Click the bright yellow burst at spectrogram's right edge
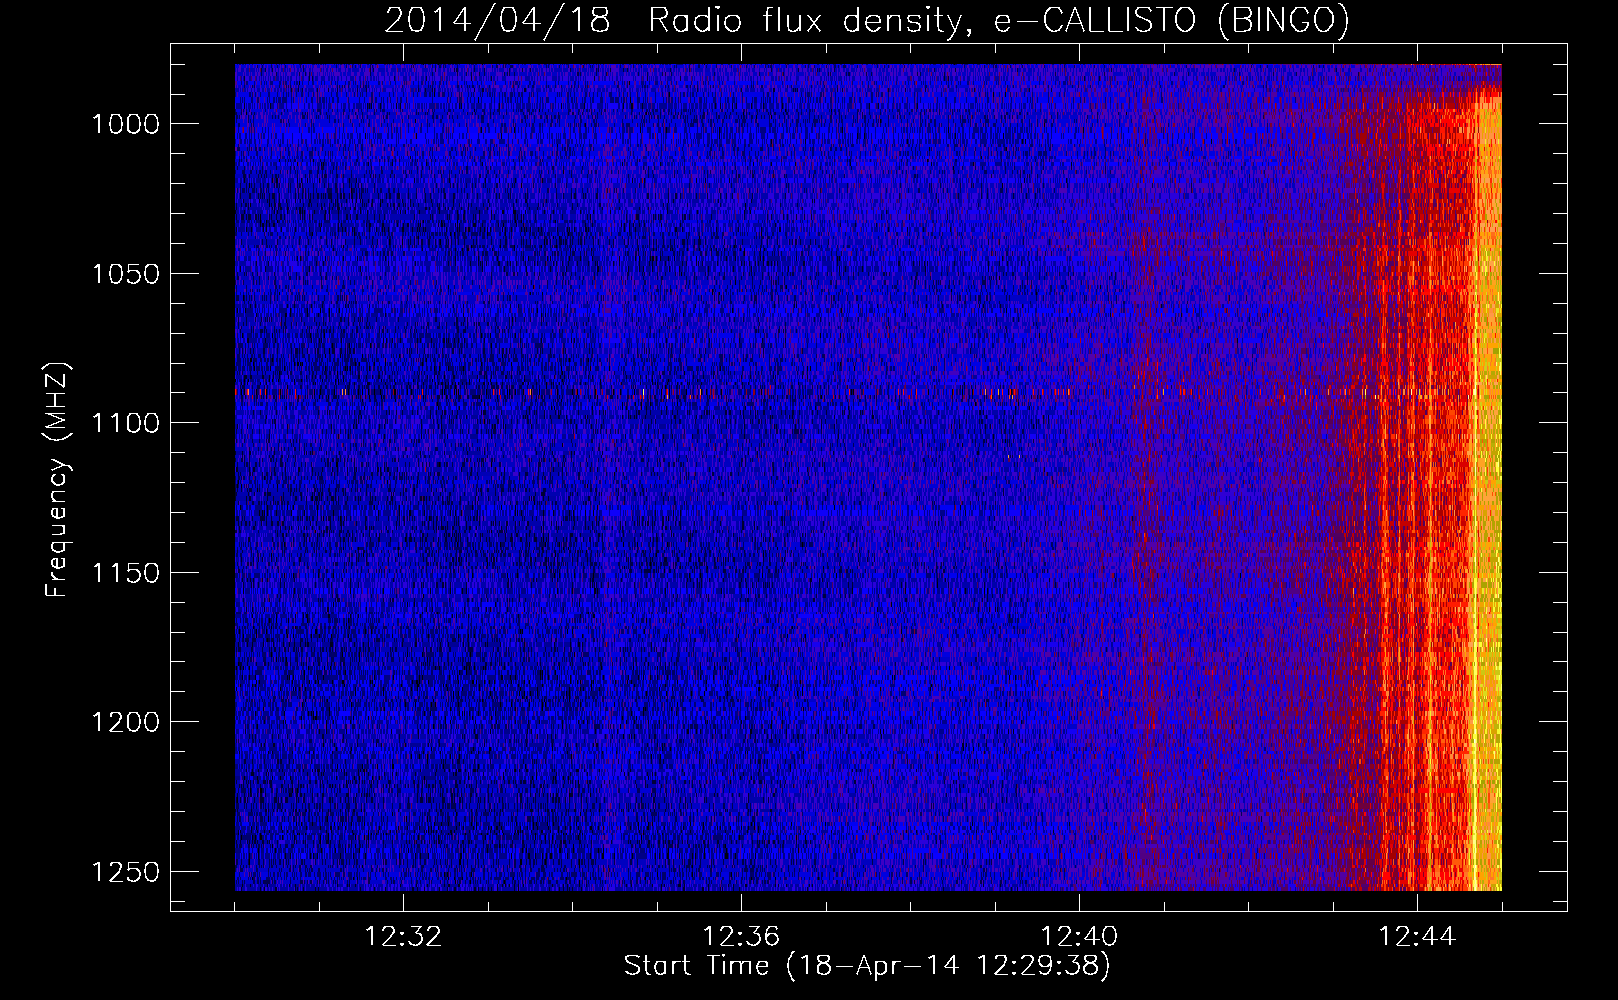This screenshot has width=1618, height=1000. [x=1488, y=490]
